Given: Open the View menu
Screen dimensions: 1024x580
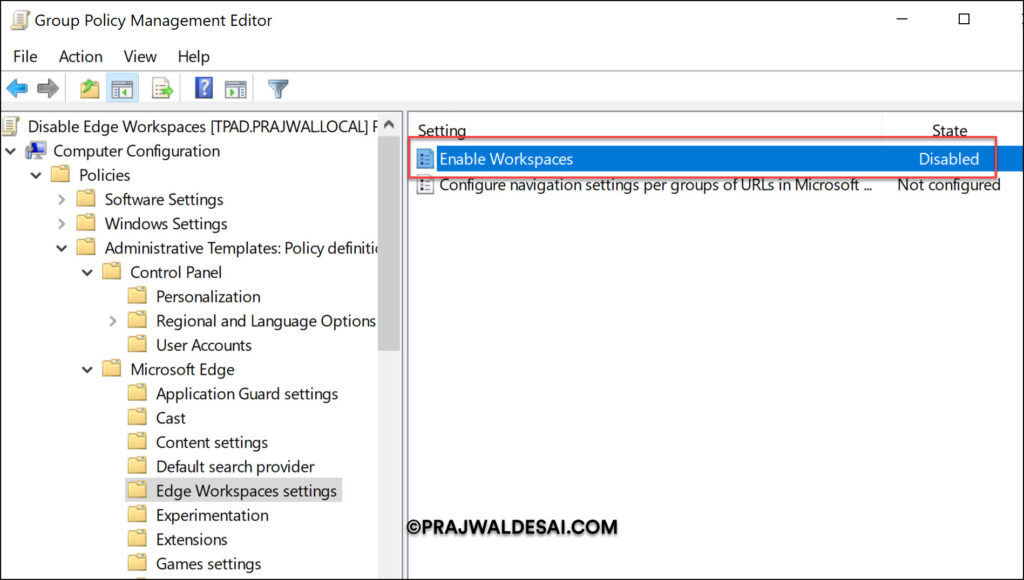Looking at the screenshot, I should [x=140, y=57].
